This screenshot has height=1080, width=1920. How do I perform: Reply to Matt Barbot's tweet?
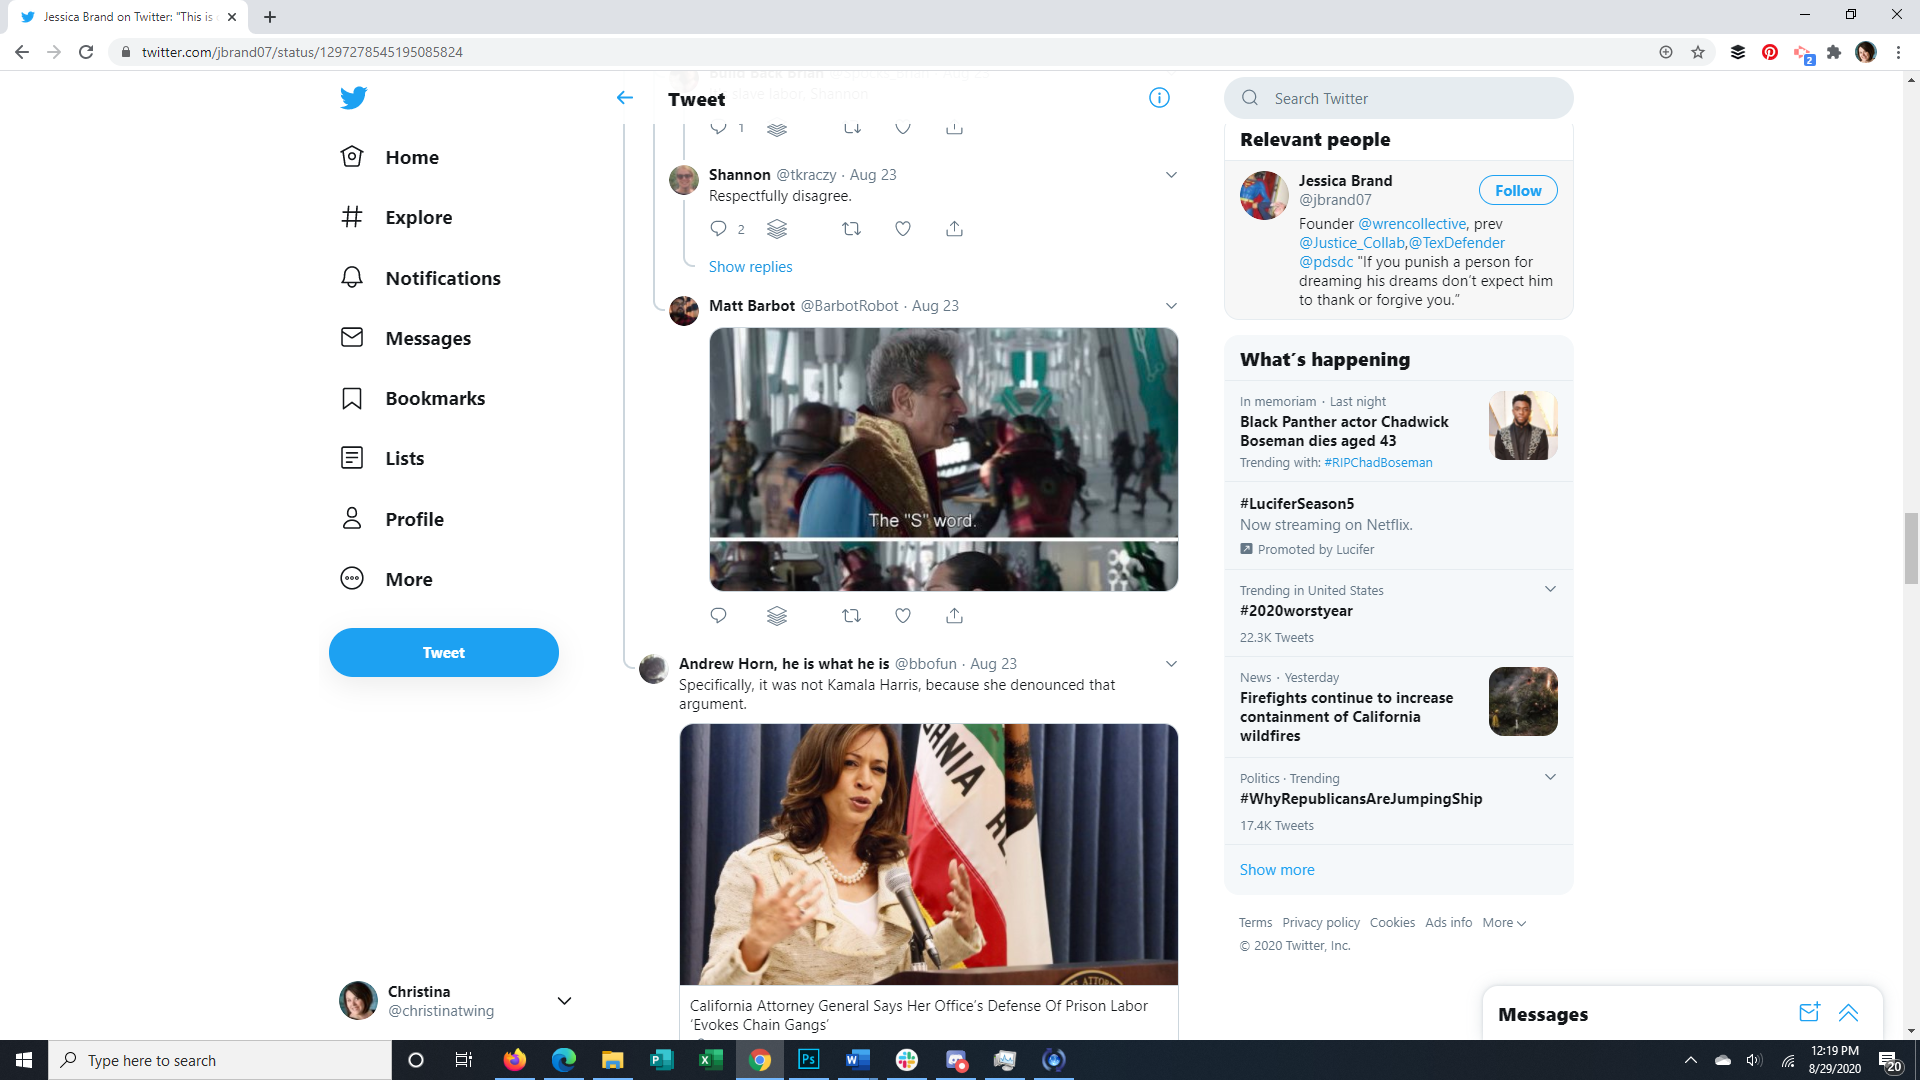point(718,616)
